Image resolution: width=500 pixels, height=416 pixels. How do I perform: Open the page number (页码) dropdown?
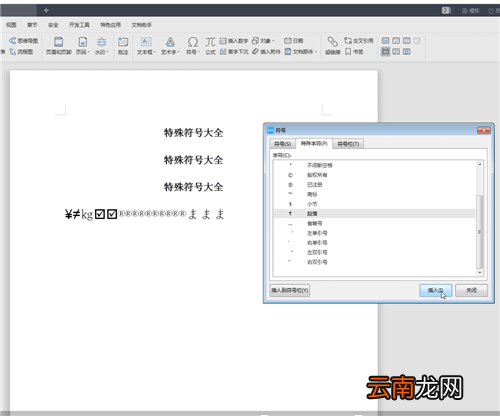[x=83, y=46]
